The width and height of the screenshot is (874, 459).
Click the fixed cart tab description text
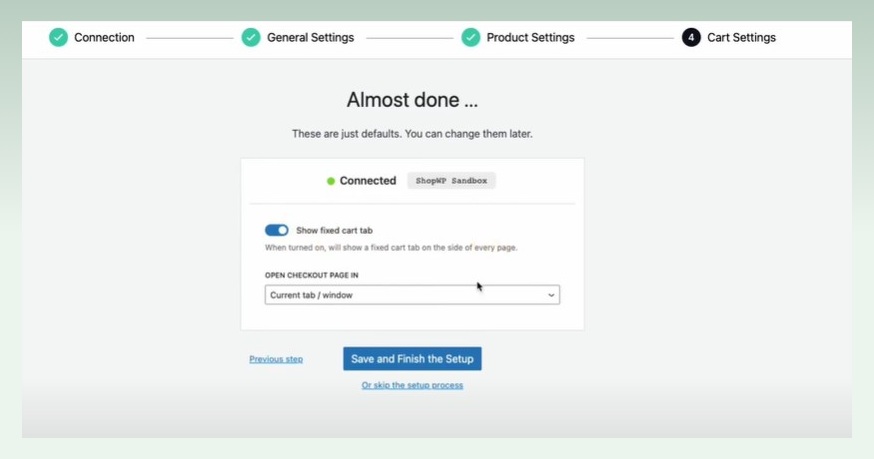tap(391, 248)
